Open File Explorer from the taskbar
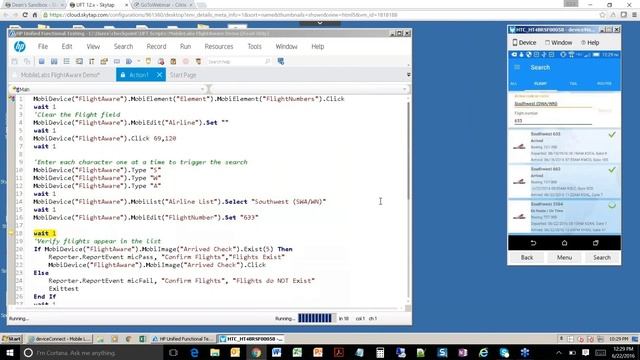 point(215,353)
